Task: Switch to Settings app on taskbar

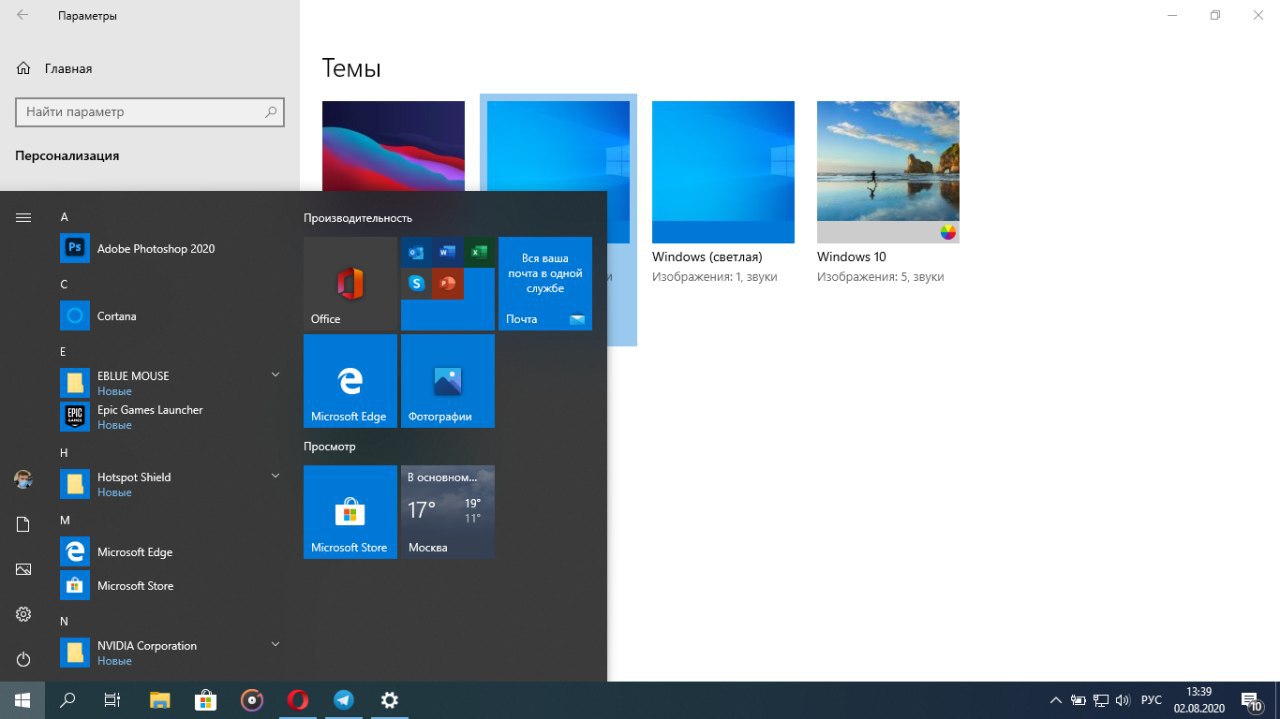Action: pyautogui.click(x=389, y=700)
